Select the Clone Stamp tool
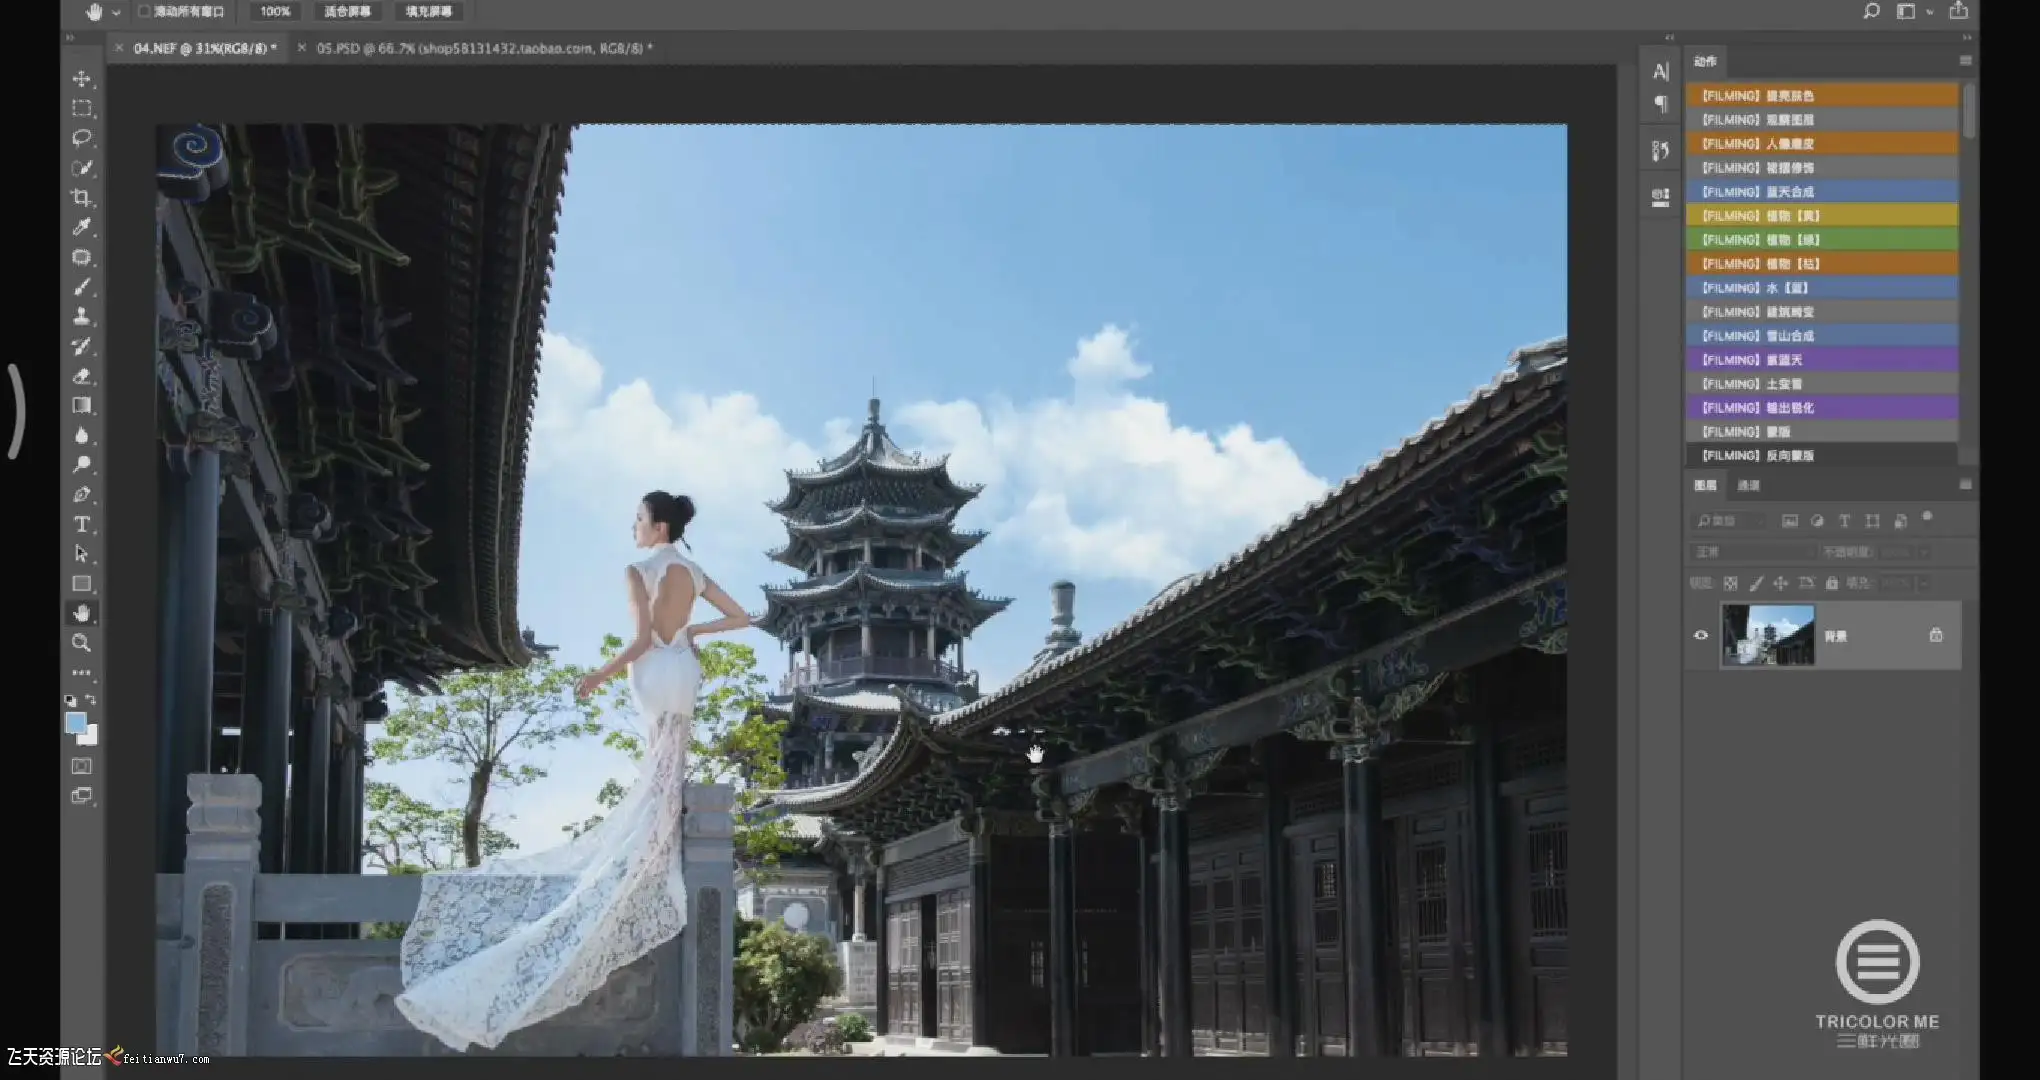 click(82, 316)
